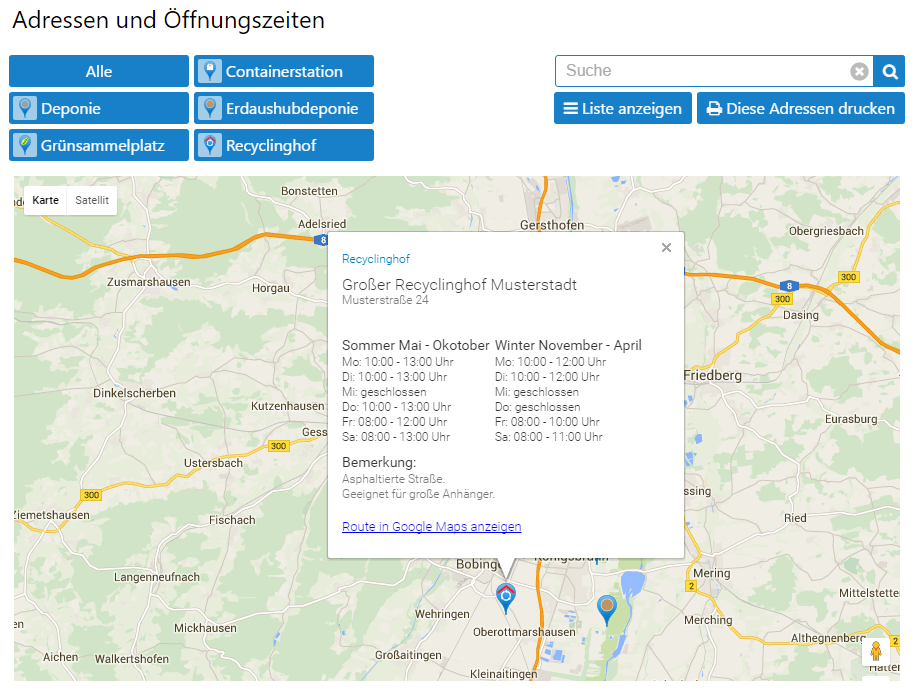917x693 pixels.
Task: Click the Musterstraße 24 address text
Action: coord(385,300)
